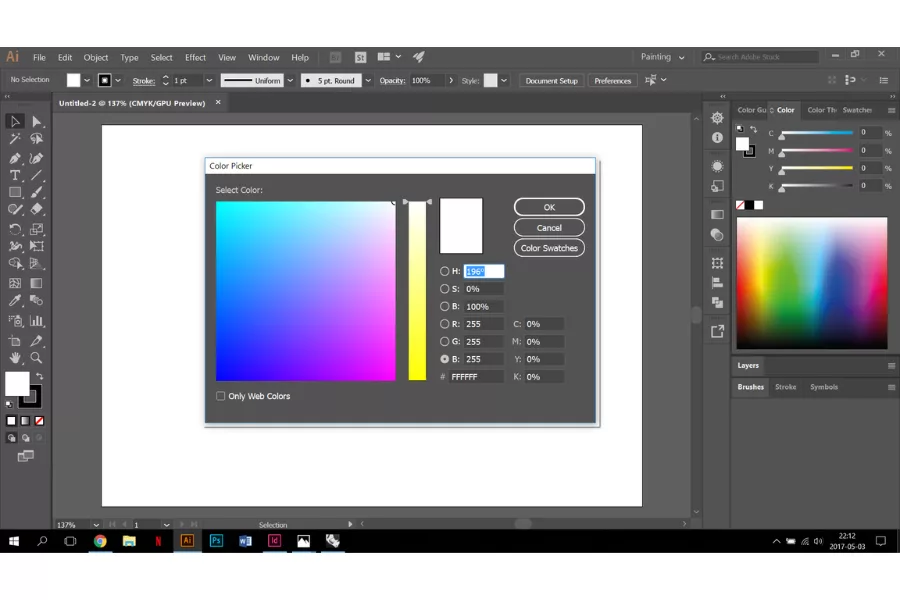This screenshot has height=600, width=900.
Task: Select the Line Segment tool
Action: point(37,175)
